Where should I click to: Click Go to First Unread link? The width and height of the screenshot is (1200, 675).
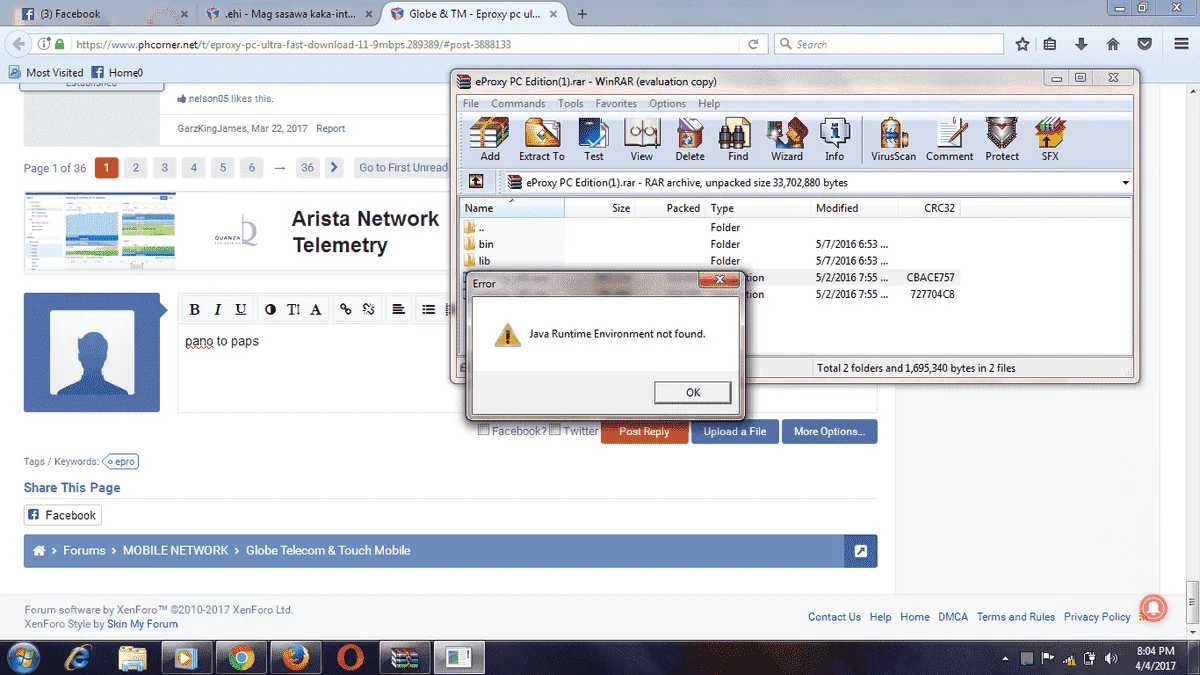click(404, 168)
